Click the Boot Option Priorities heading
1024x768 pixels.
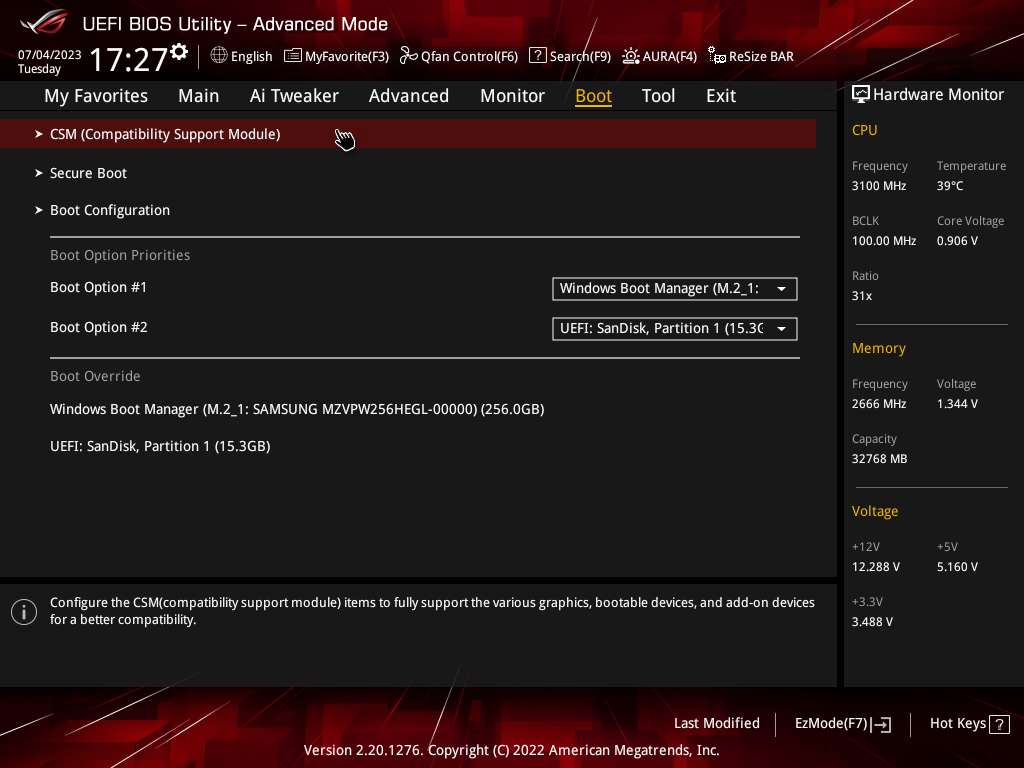[x=120, y=255]
